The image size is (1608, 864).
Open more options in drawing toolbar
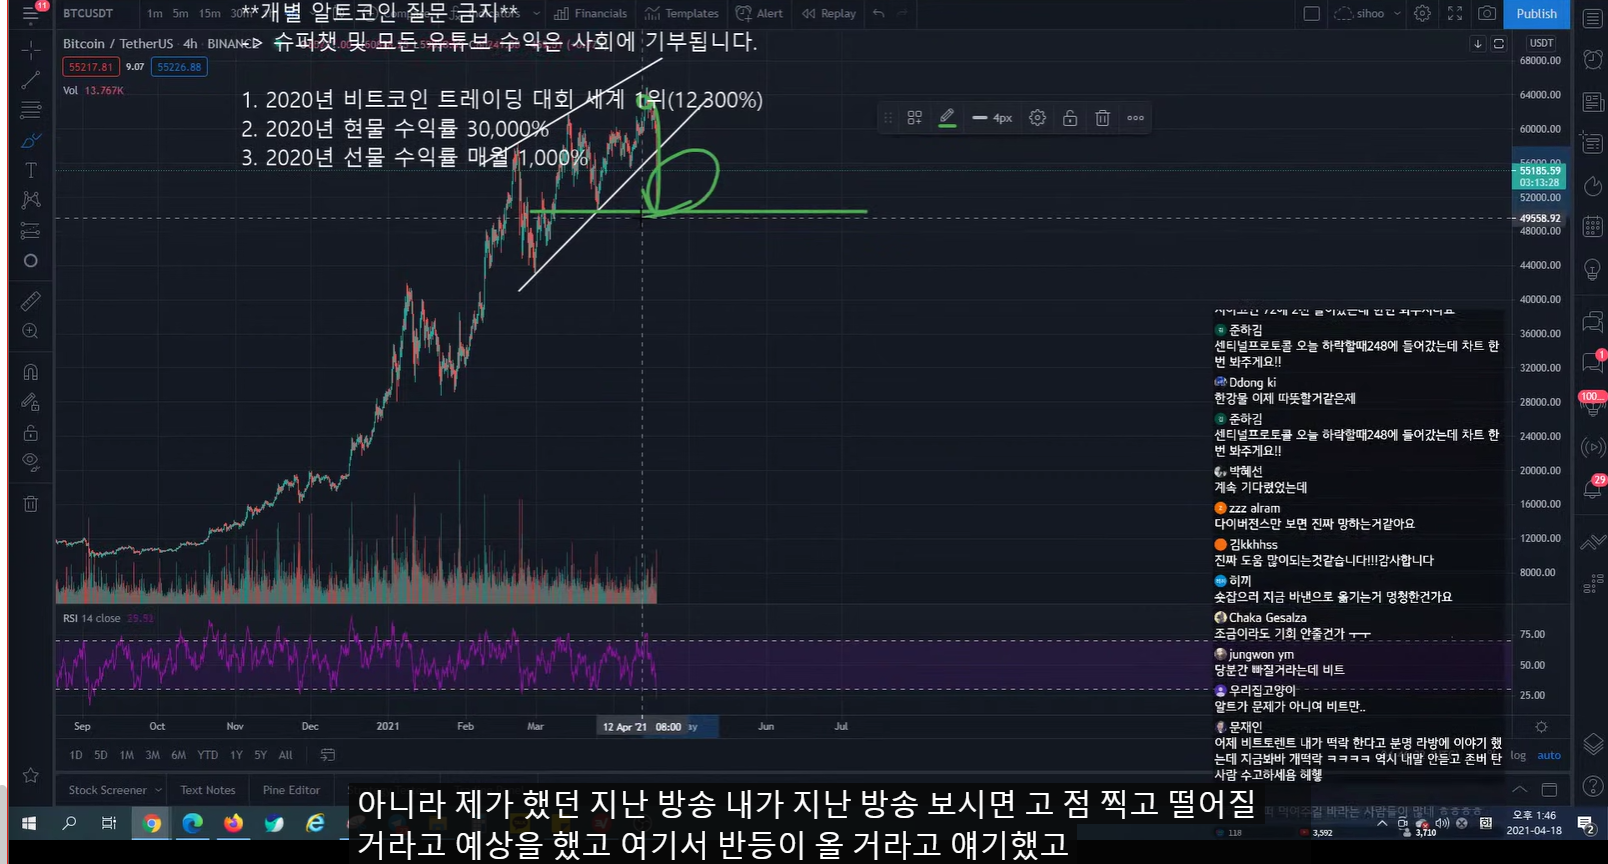pyautogui.click(x=1135, y=118)
